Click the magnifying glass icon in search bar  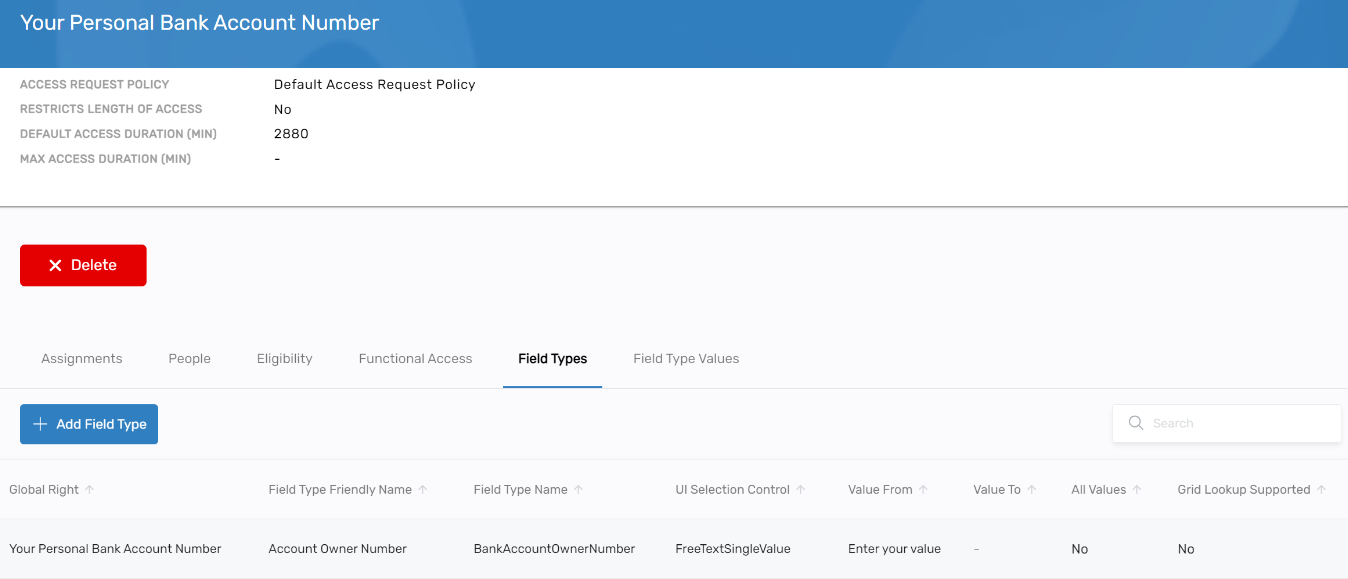(1135, 422)
